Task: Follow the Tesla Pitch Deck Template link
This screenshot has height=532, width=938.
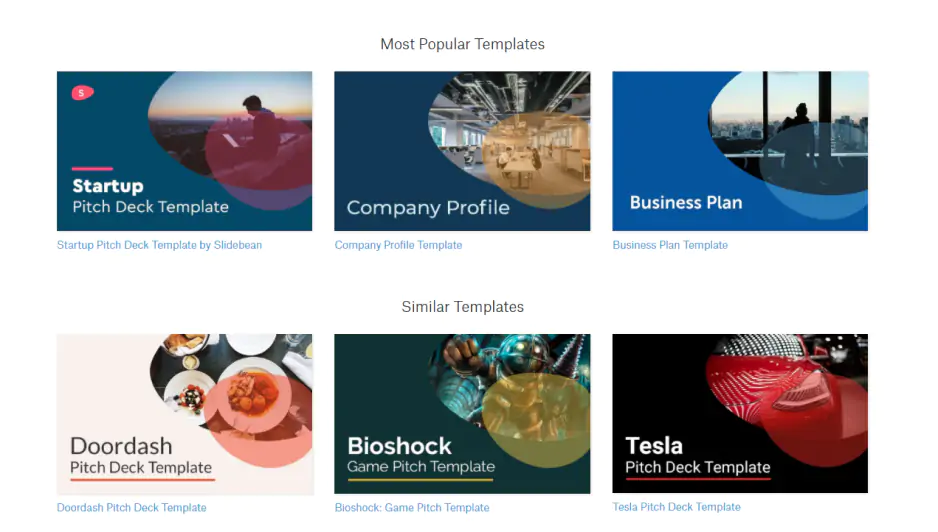Action: (x=676, y=507)
